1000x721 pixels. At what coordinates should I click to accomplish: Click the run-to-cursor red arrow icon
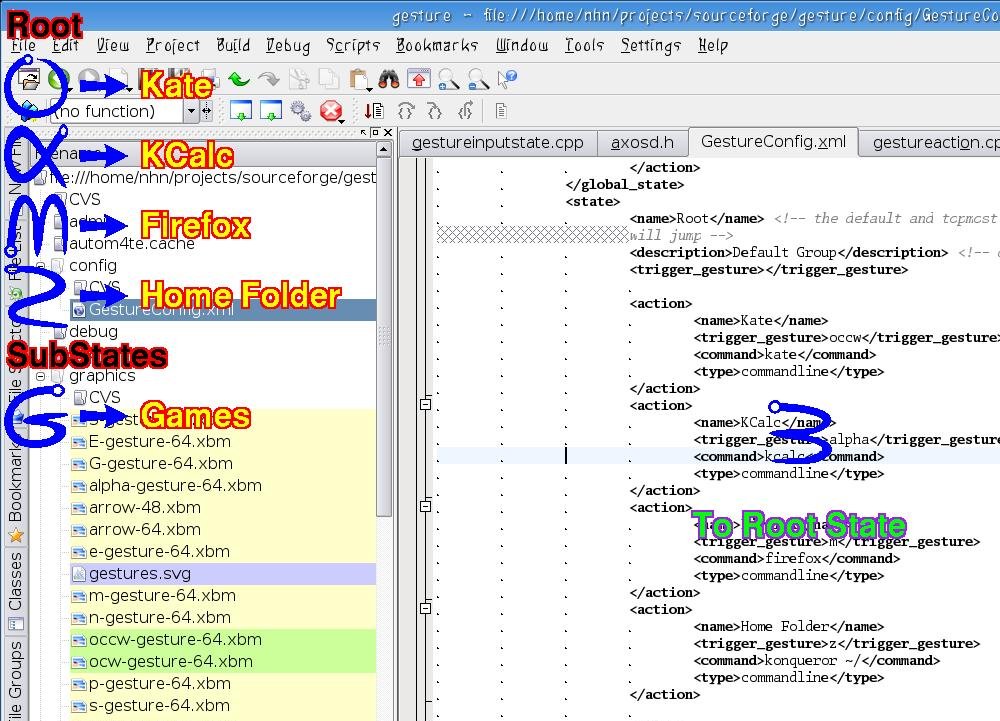(x=374, y=111)
